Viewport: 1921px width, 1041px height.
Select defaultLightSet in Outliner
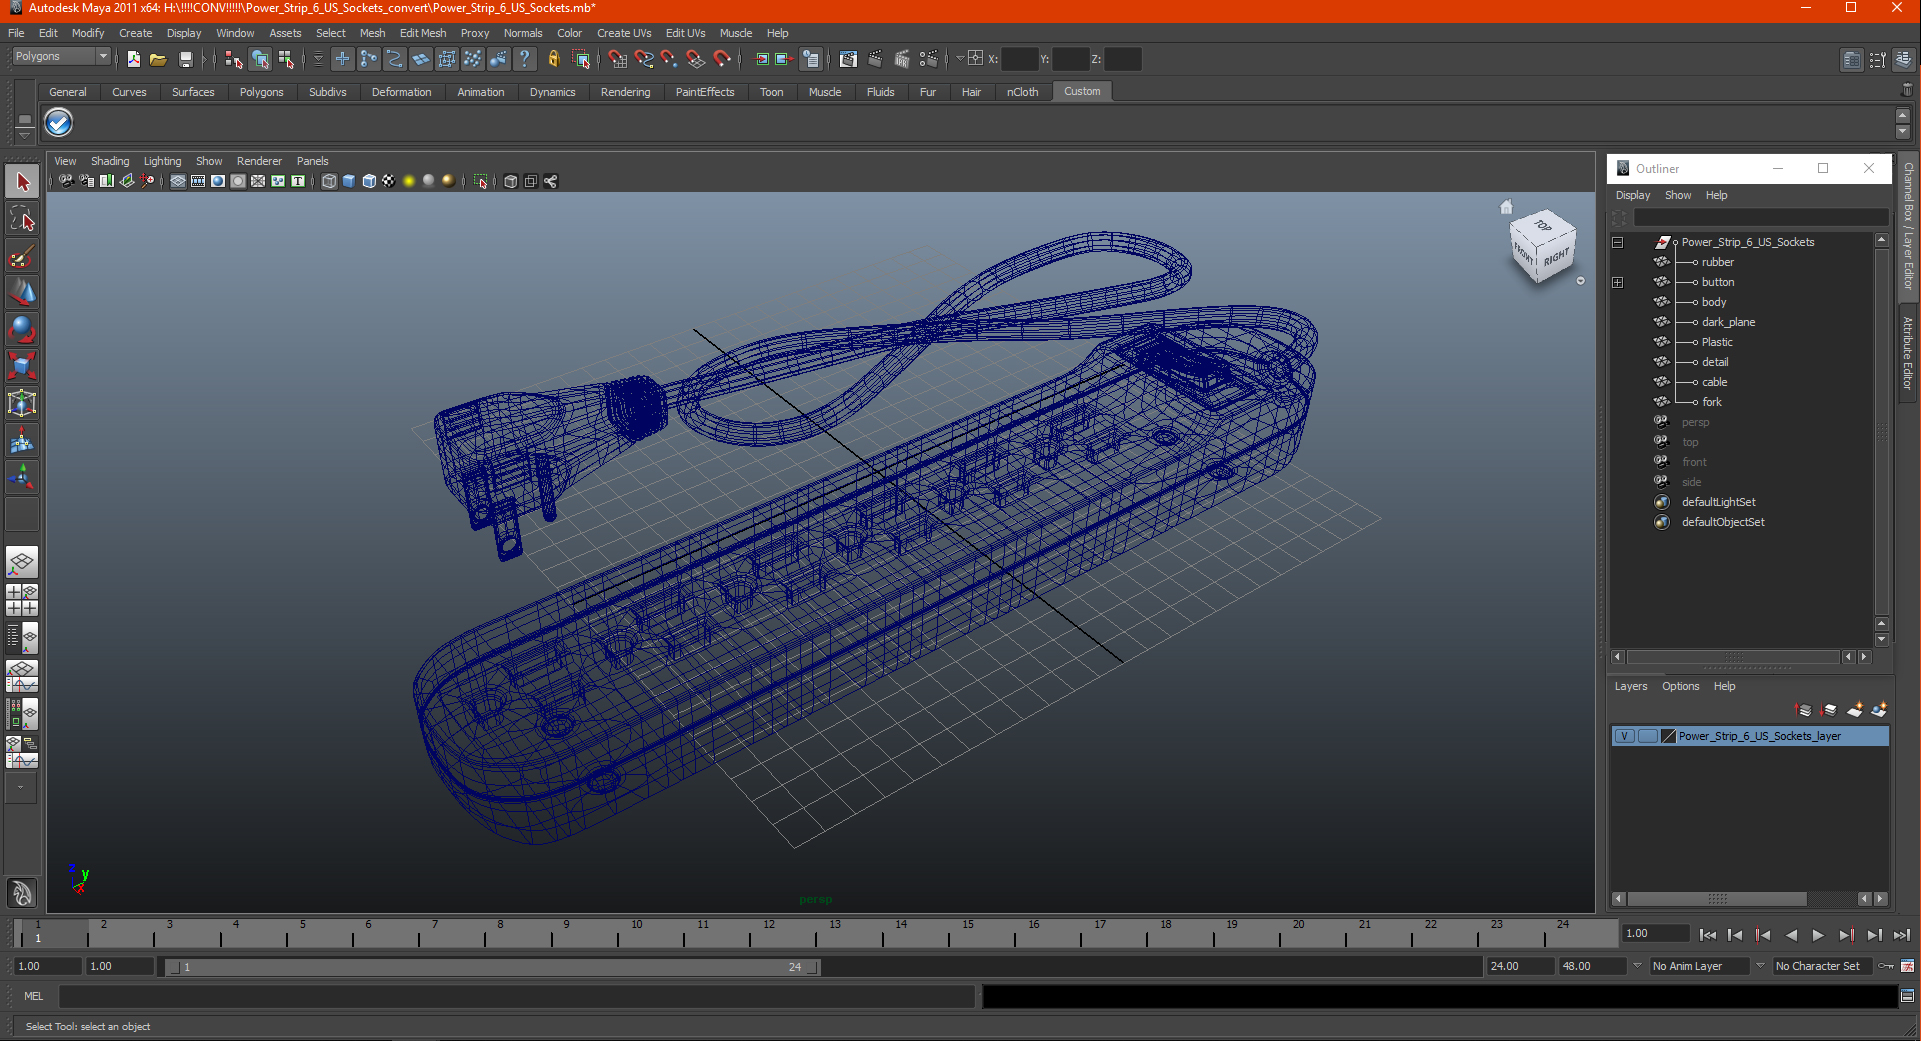pyautogui.click(x=1718, y=502)
